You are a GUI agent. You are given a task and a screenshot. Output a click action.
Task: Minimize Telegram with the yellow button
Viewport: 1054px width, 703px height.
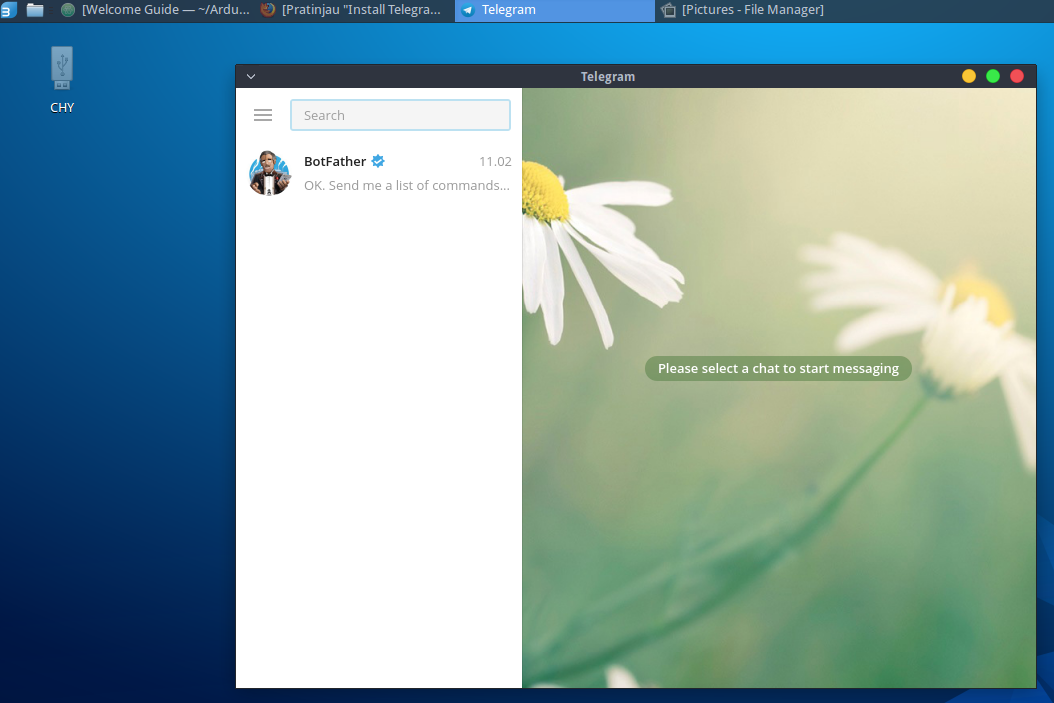pyautogui.click(x=969, y=76)
